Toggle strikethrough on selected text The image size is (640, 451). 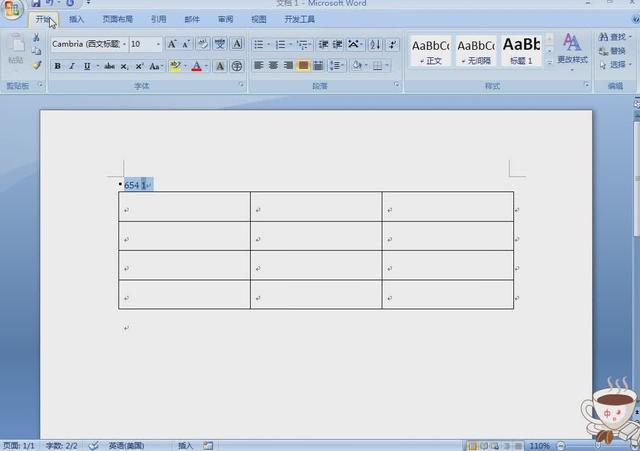tap(107, 66)
